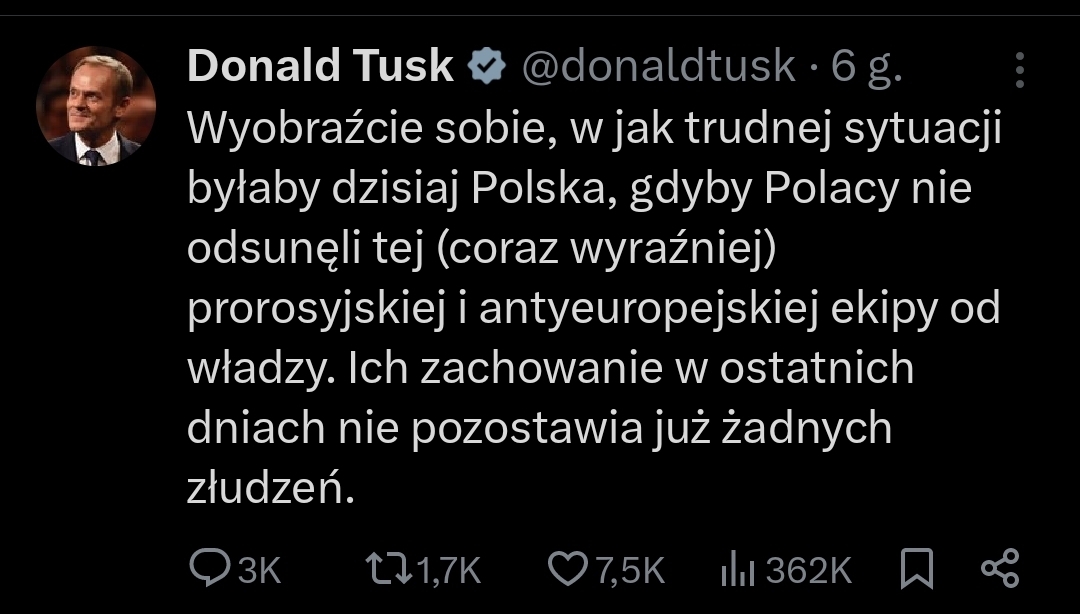Screen dimensions: 1080x614
Task: Click the share icon
Action: click(999, 568)
